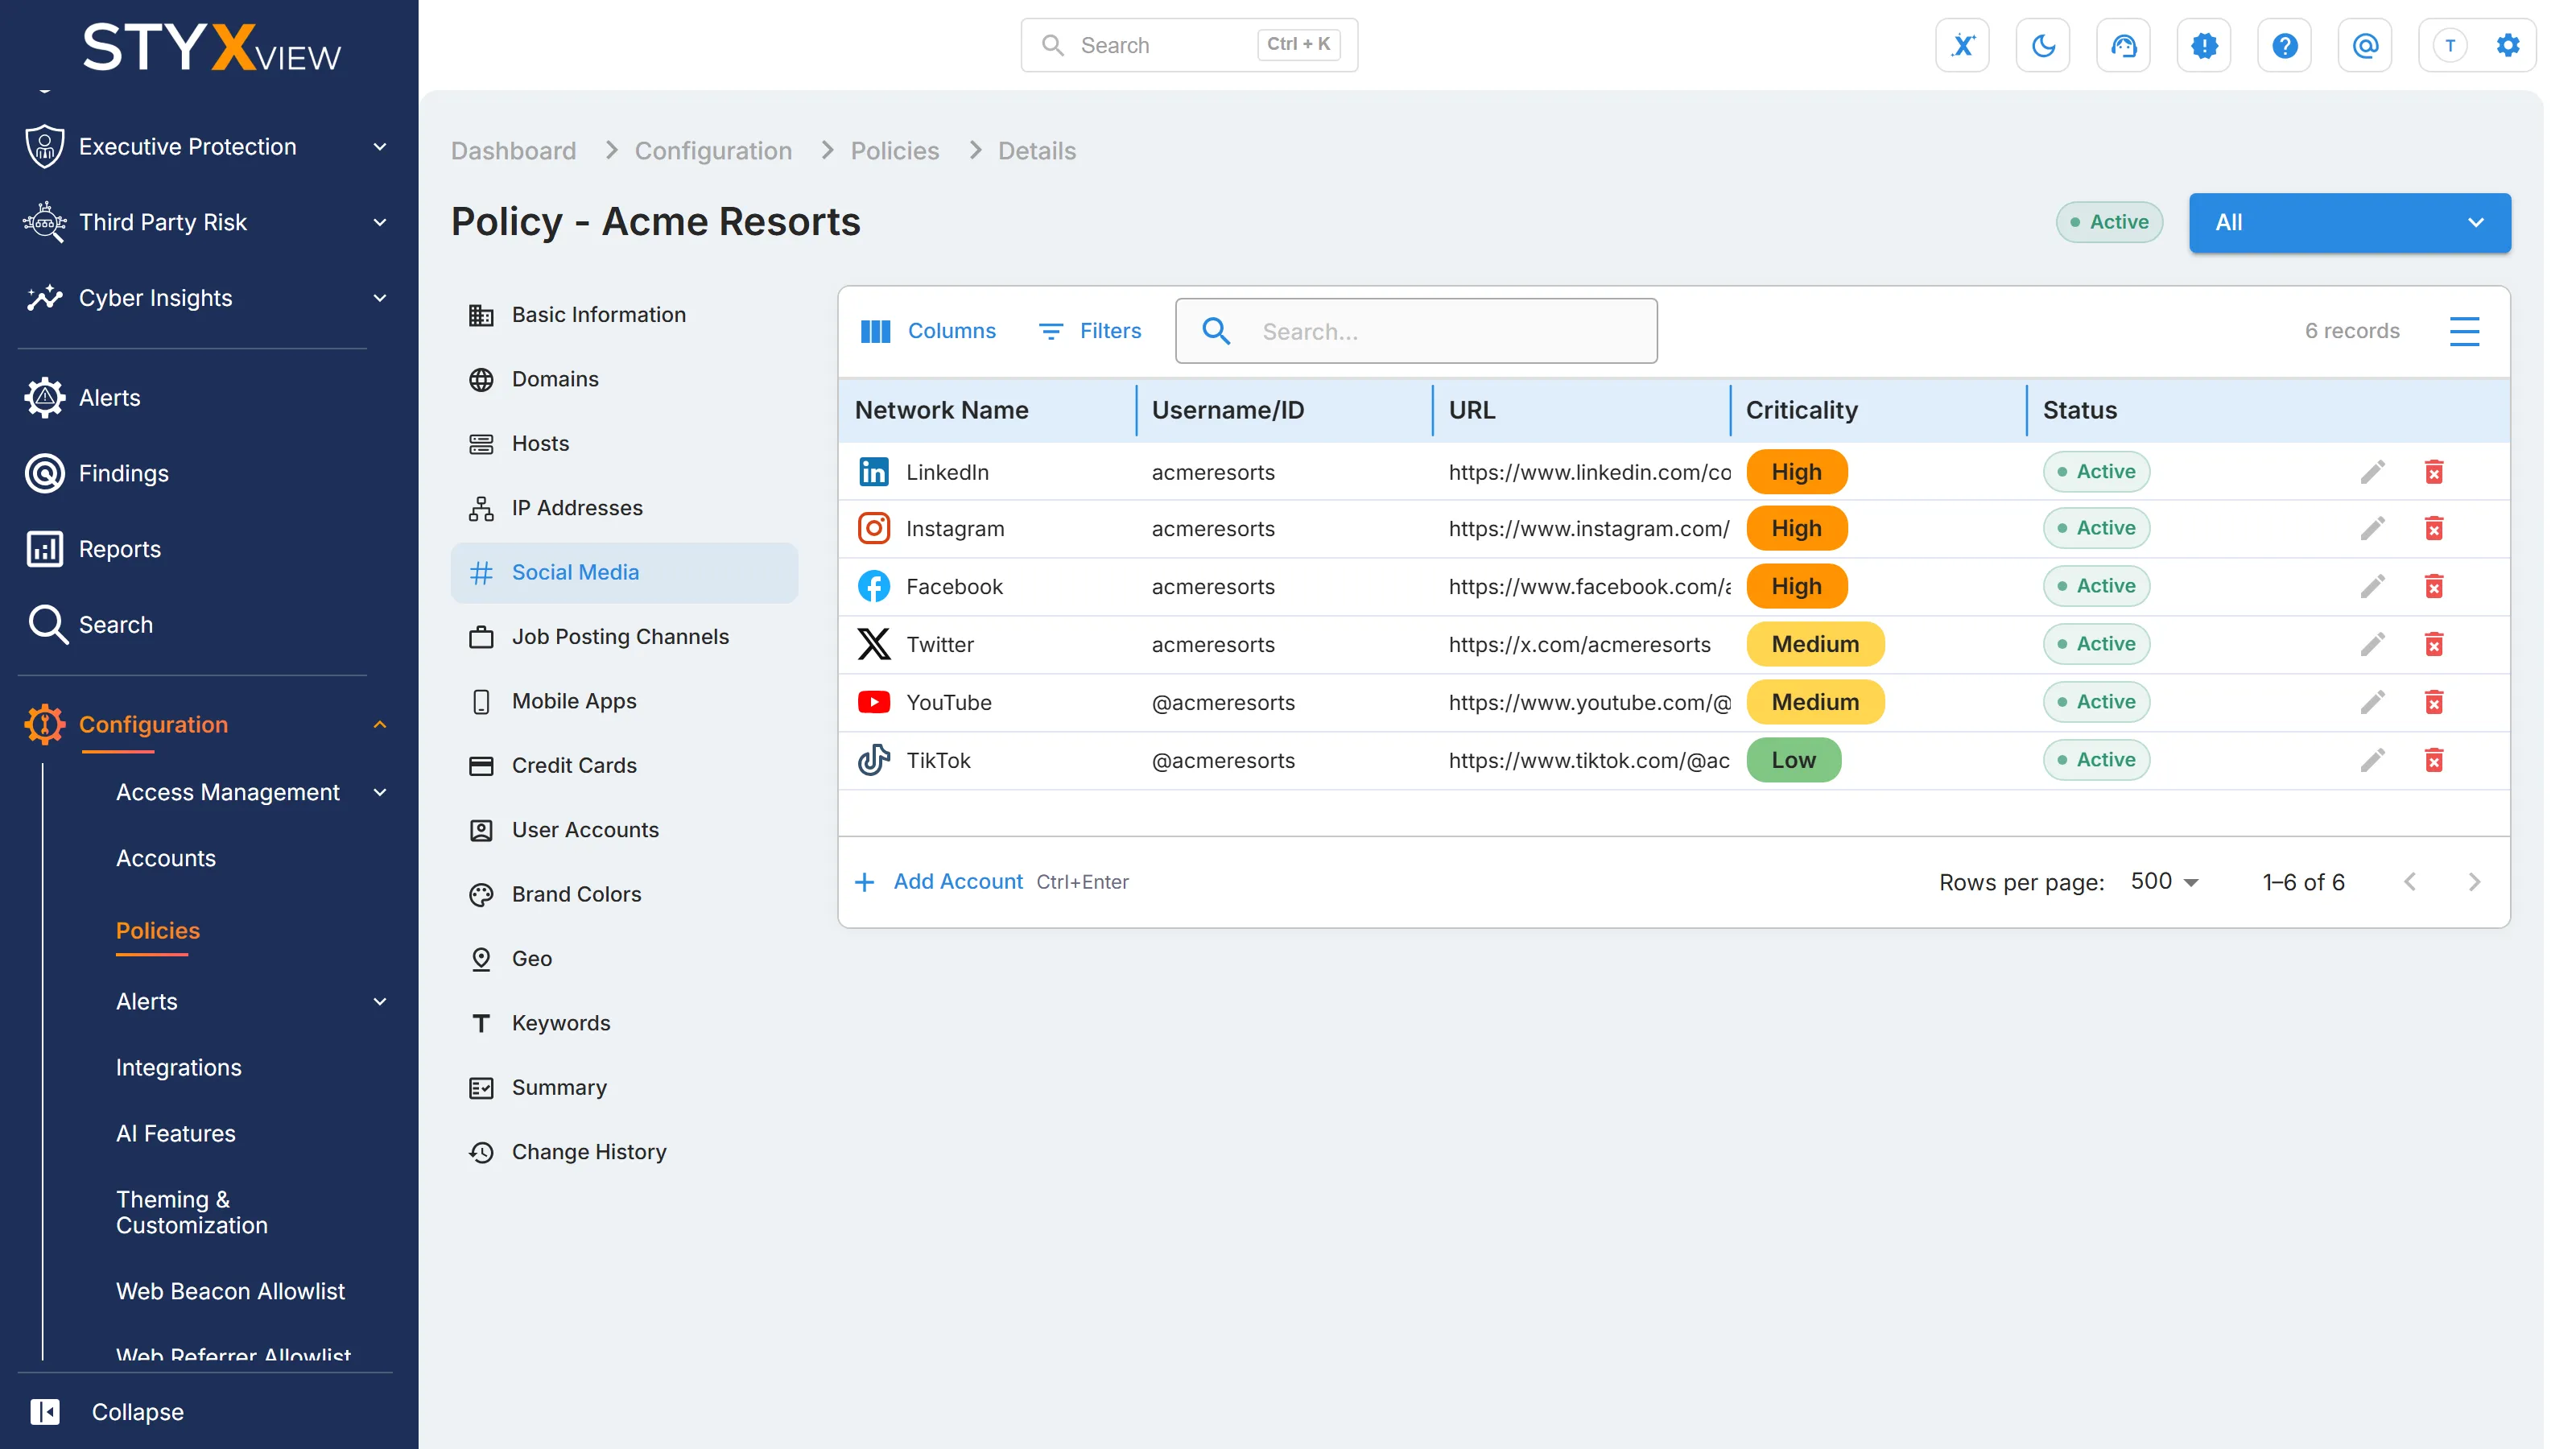The image size is (2576, 1449).
Task: Edit the Facebook account row
Action: pyautogui.click(x=2373, y=587)
